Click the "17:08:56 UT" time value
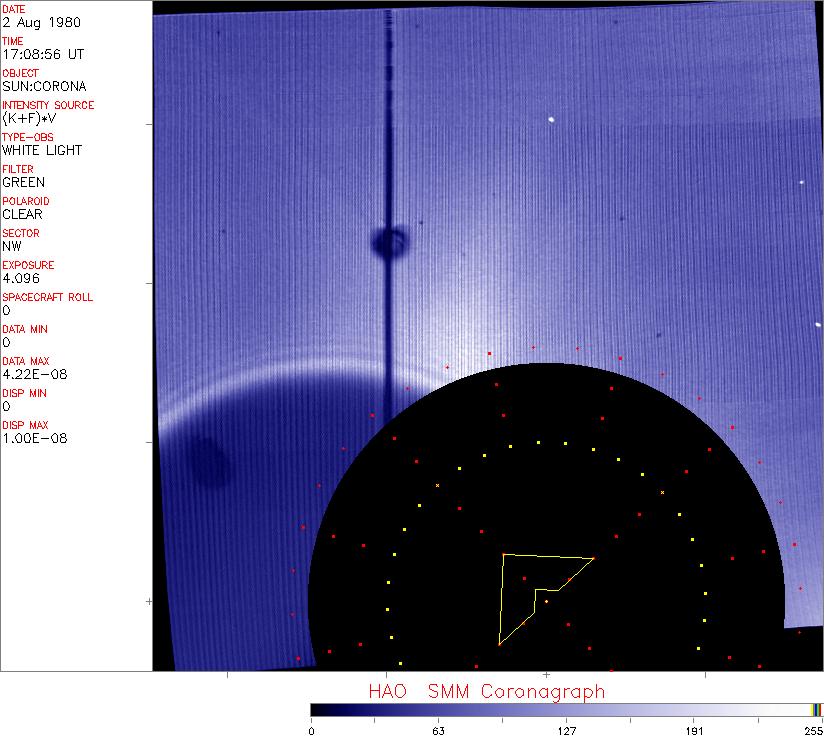The image size is (824, 736). click(x=41, y=54)
